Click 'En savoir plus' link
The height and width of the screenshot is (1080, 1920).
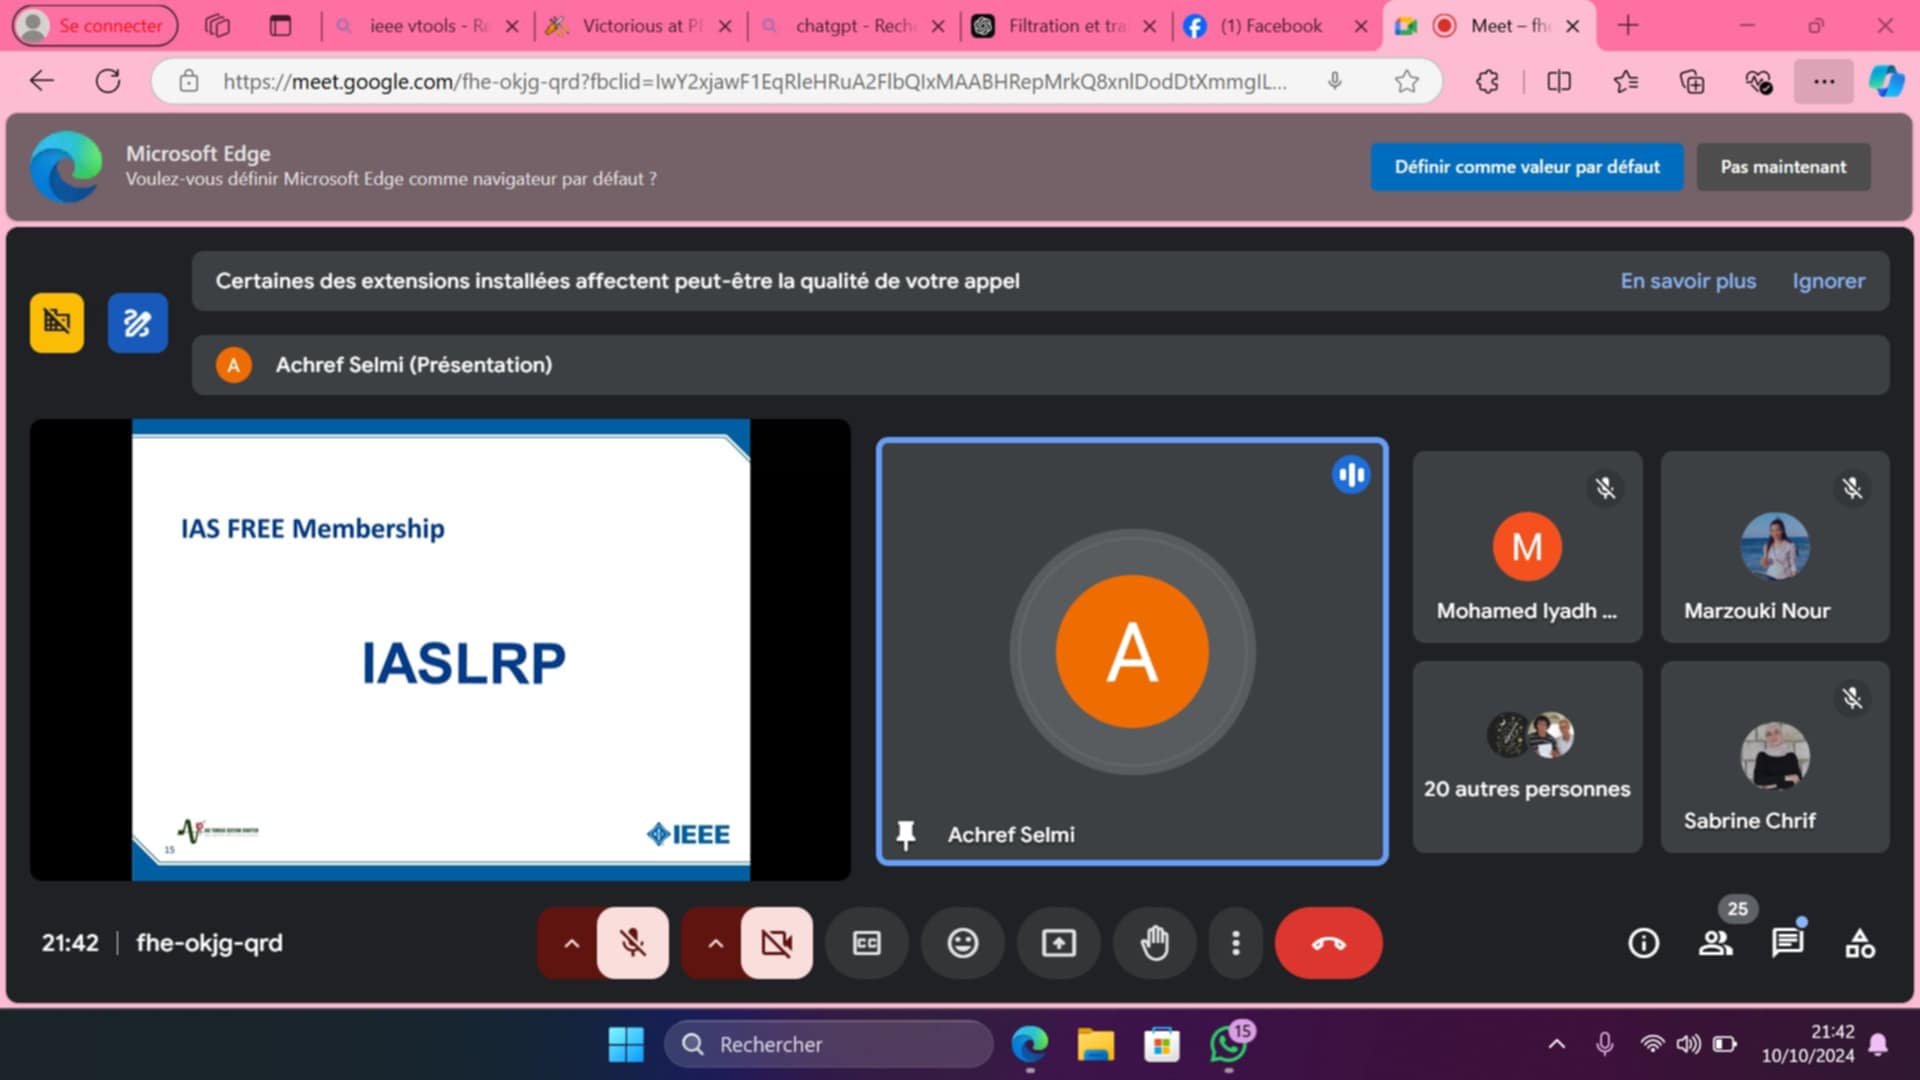coord(1688,281)
